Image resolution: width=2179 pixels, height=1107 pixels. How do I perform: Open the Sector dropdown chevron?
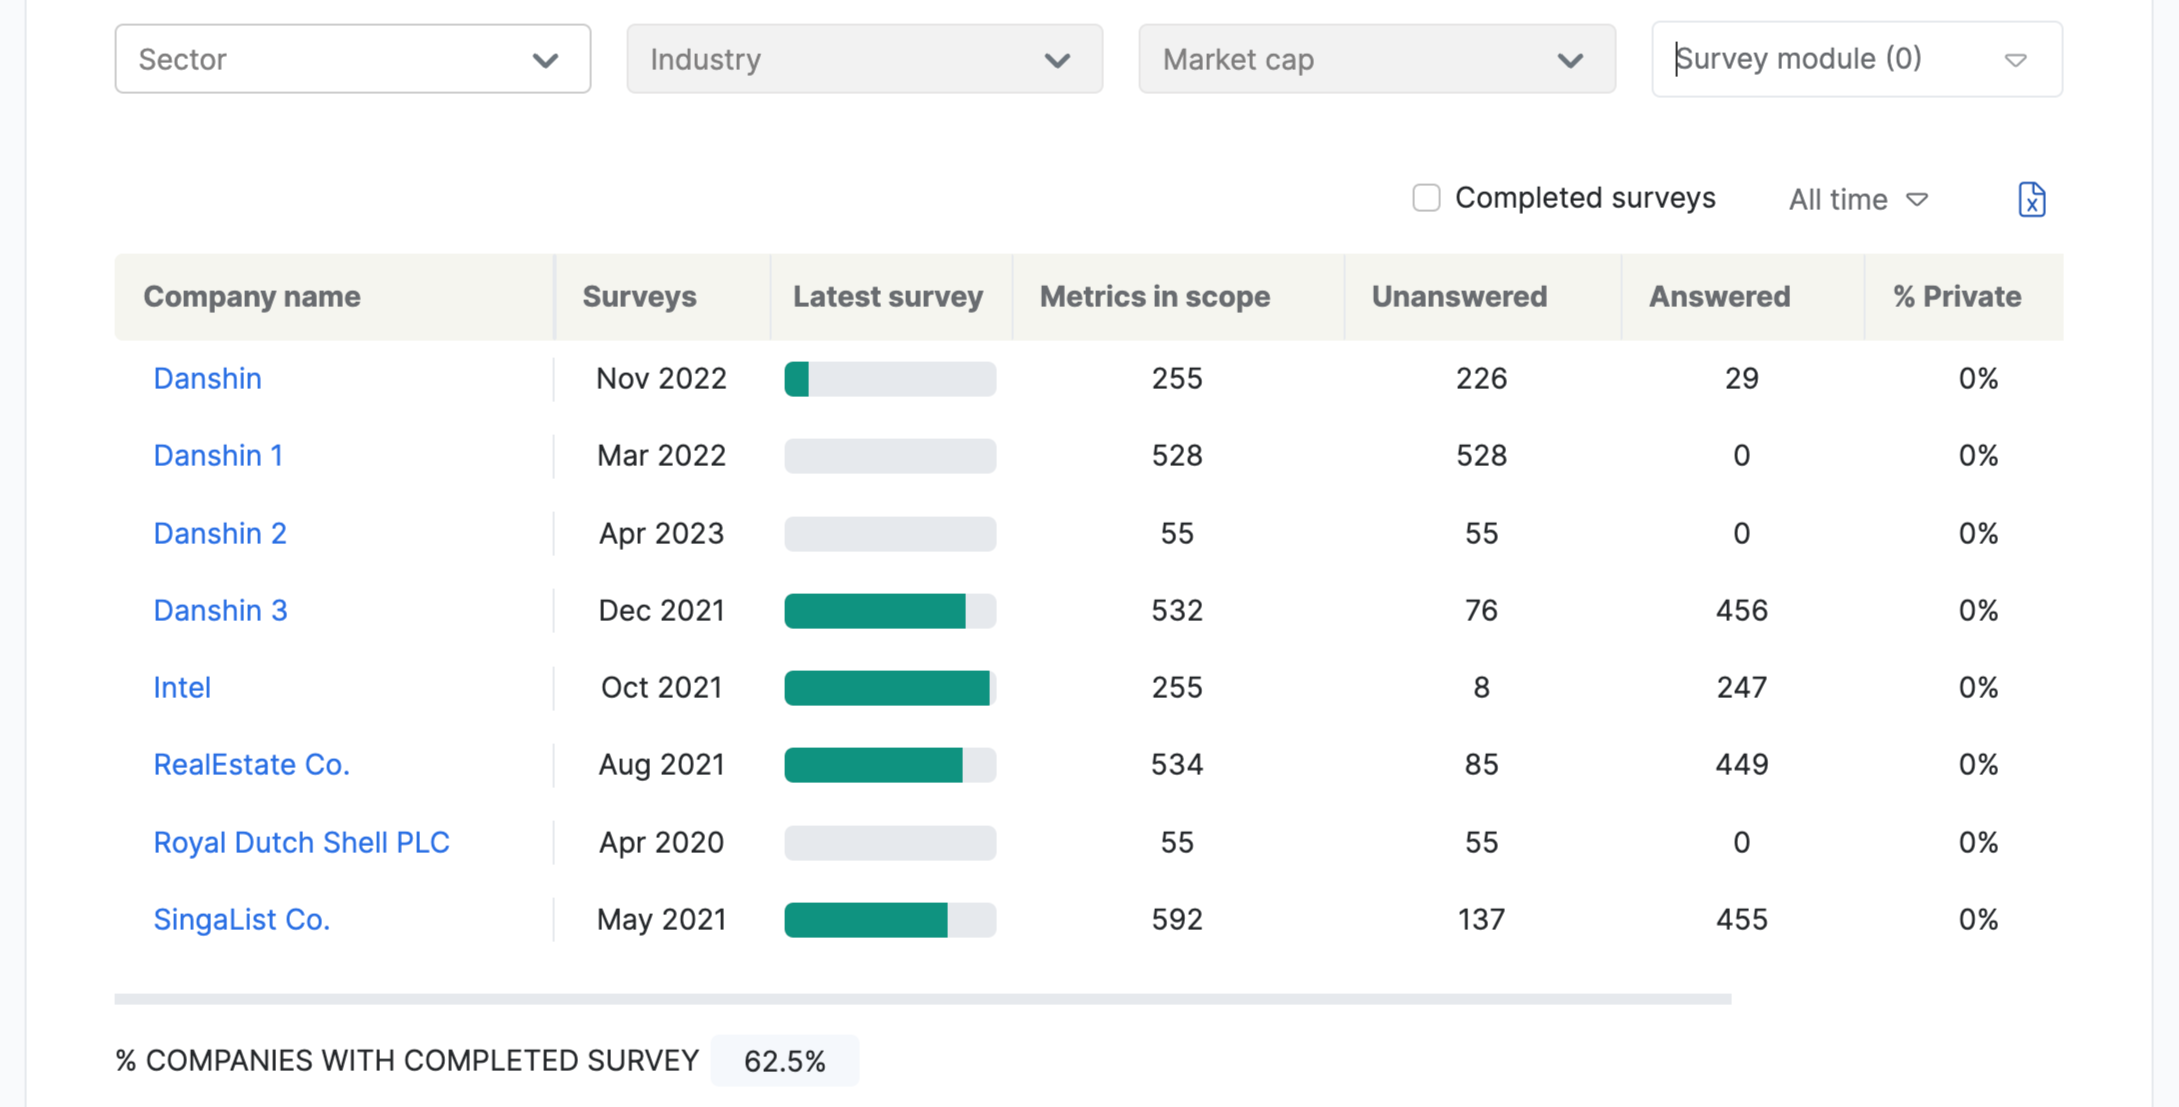545,60
